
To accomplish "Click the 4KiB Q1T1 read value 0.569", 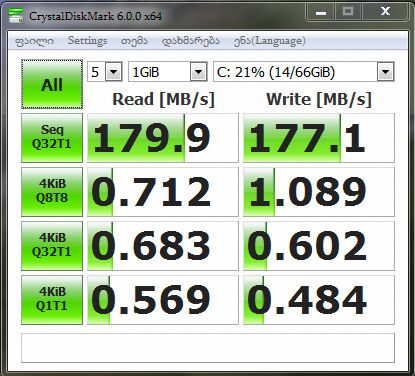I will pos(163,300).
